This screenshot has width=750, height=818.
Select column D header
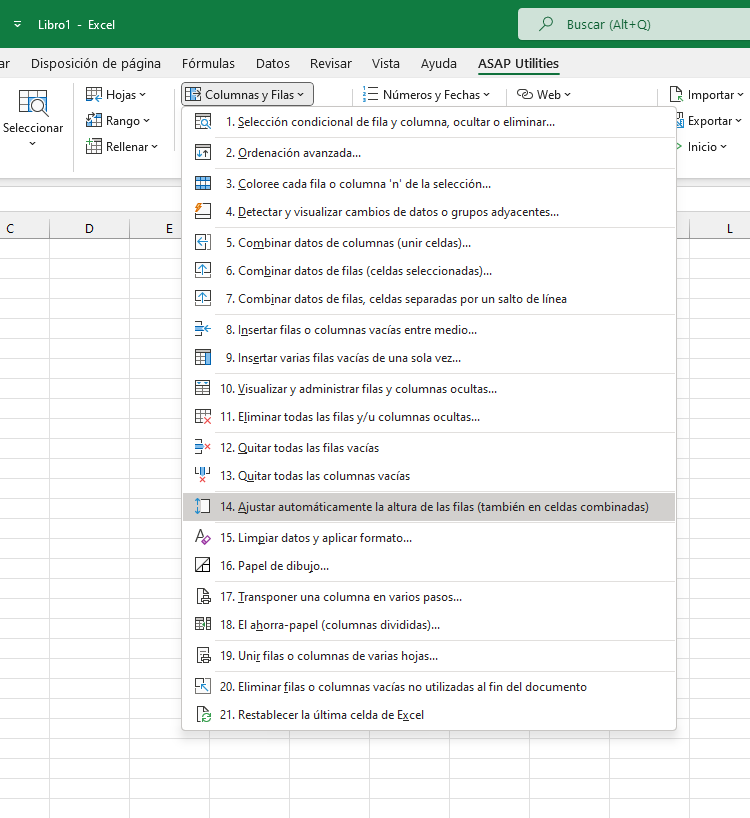pyautogui.click(x=89, y=228)
